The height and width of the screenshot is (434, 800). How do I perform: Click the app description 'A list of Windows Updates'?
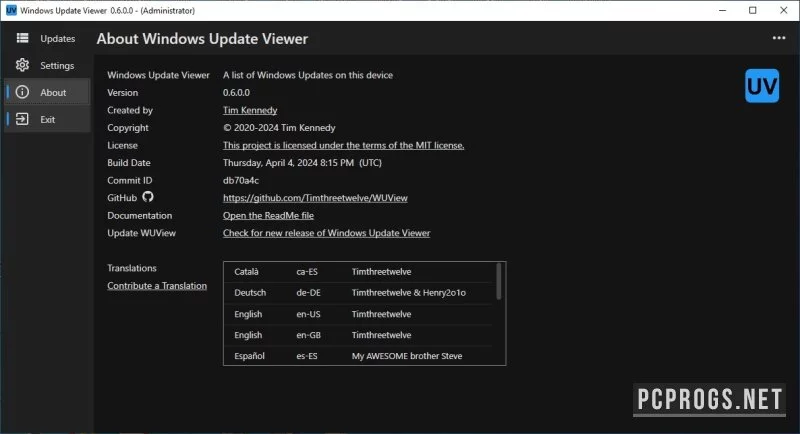pyautogui.click(x=308, y=75)
